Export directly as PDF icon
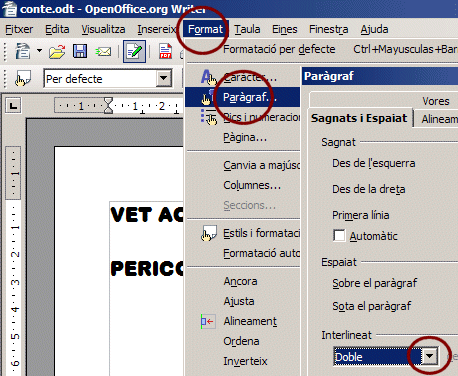 pyautogui.click(x=165, y=52)
